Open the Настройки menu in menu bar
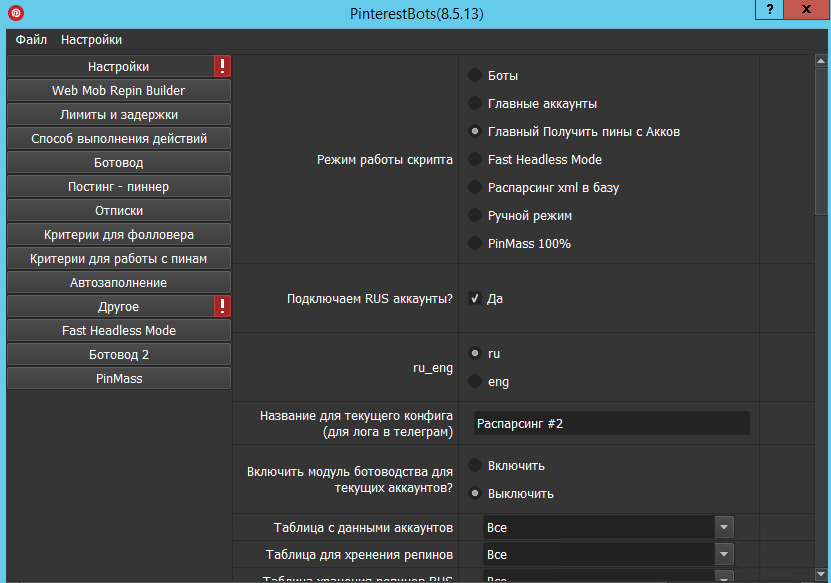The height and width of the screenshot is (583, 831). pyautogui.click(x=91, y=40)
